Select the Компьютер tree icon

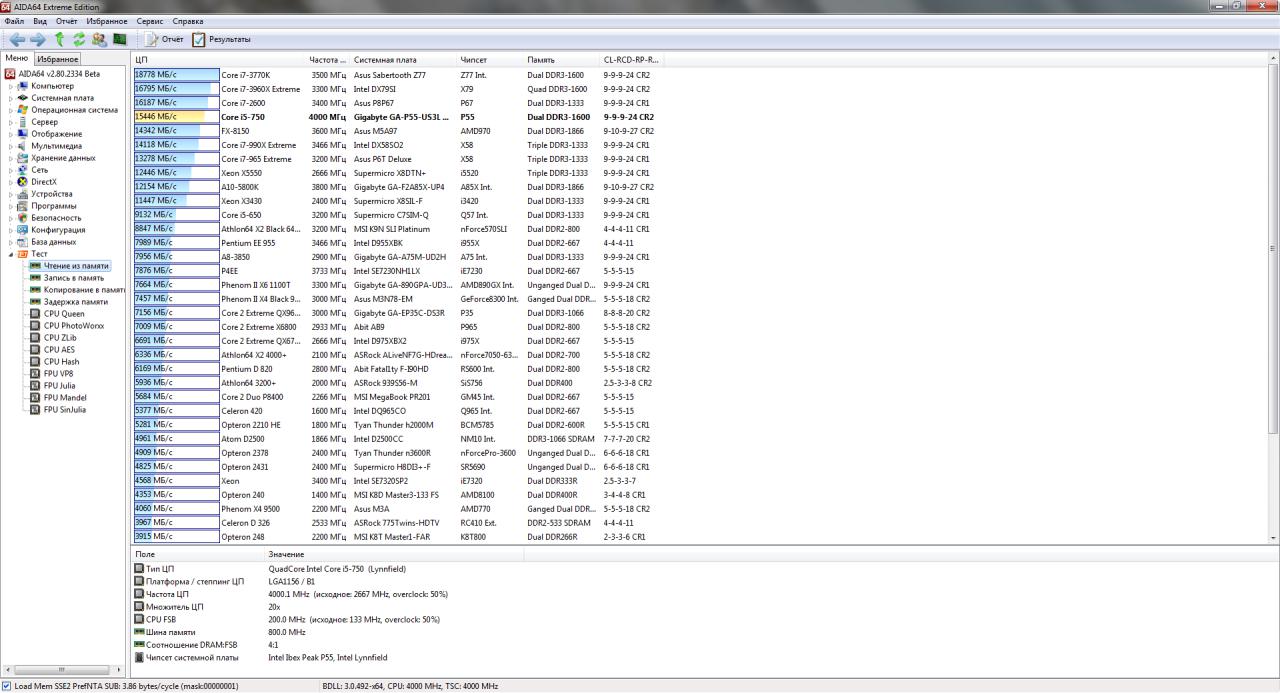[x=23, y=86]
